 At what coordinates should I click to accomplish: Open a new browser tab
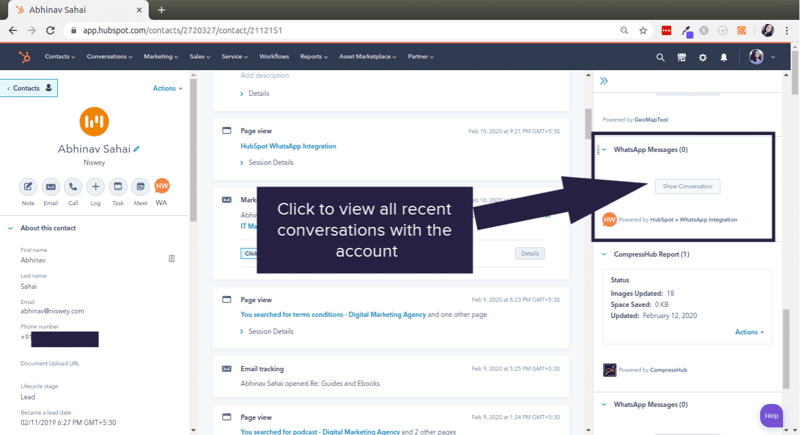[x=161, y=10]
